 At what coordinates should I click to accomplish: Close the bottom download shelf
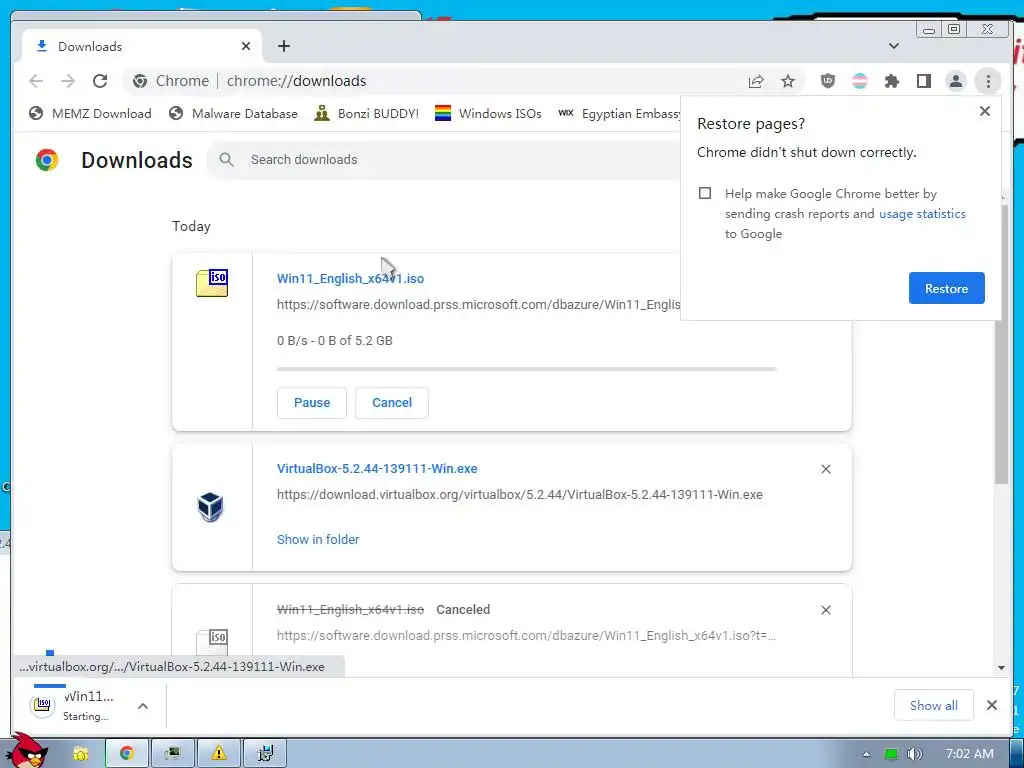tap(991, 705)
